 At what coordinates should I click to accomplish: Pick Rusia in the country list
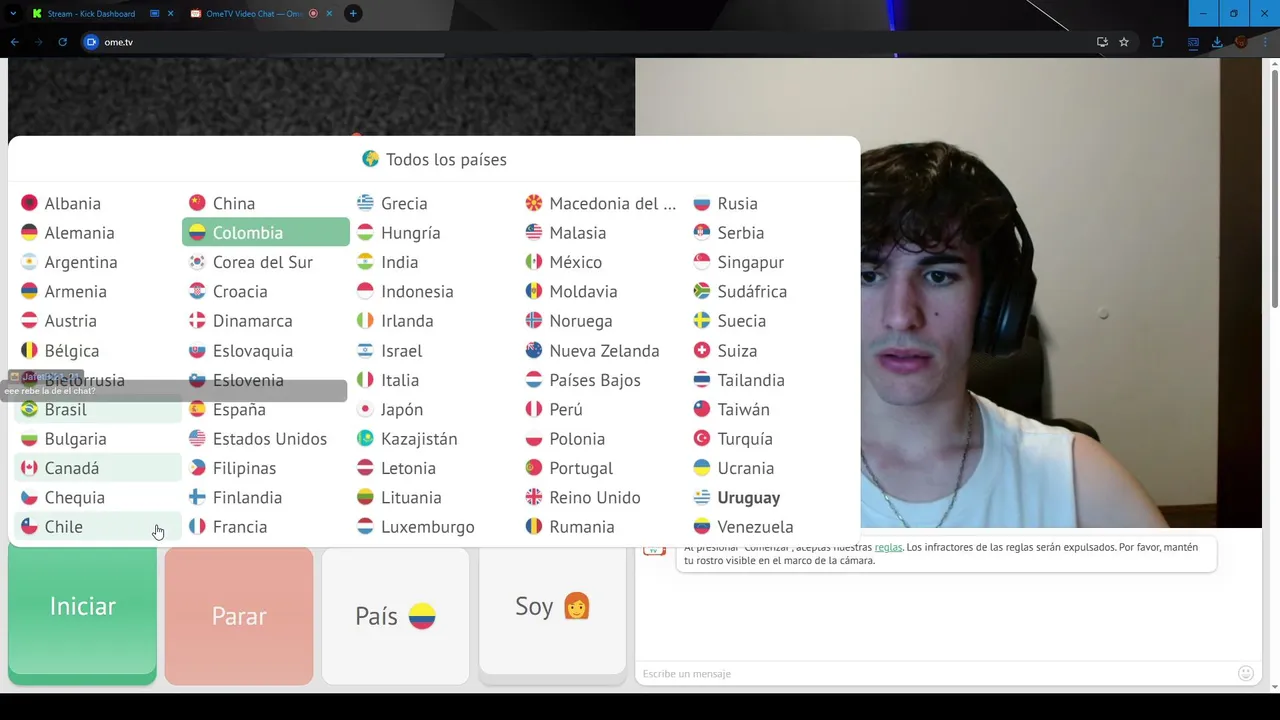click(x=769, y=203)
